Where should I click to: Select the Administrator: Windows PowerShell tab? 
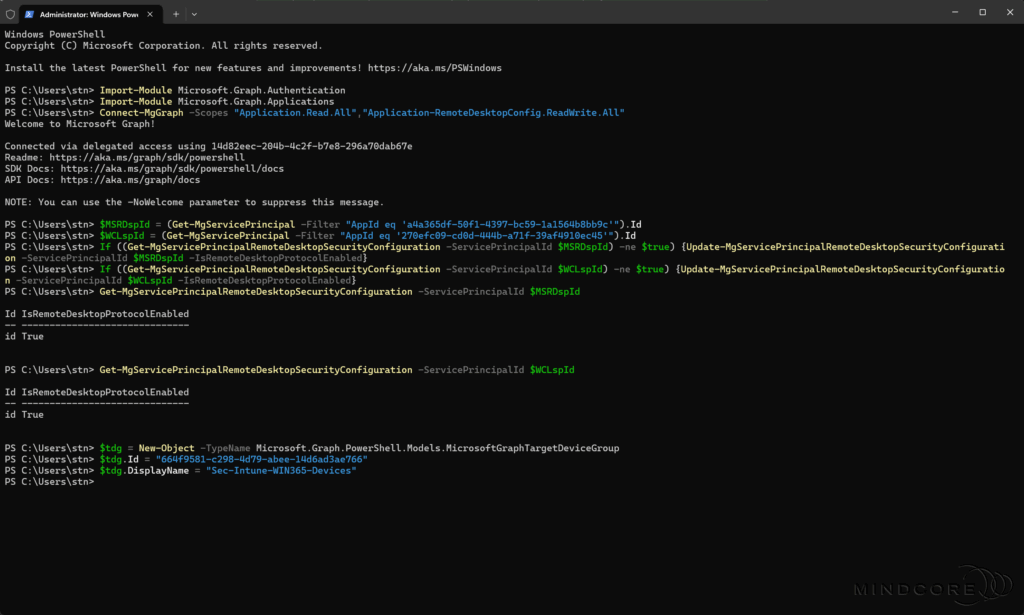pos(89,14)
